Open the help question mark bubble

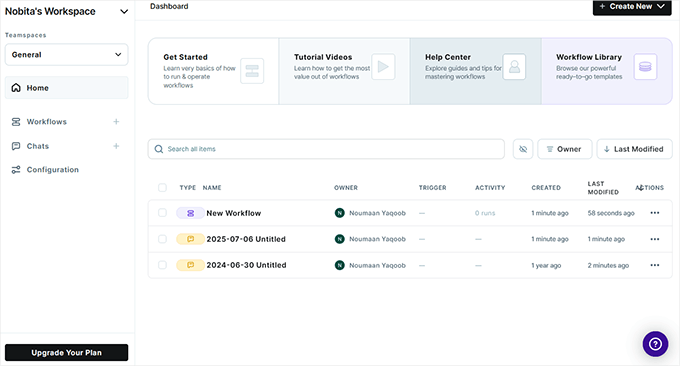pyautogui.click(x=655, y=344)
